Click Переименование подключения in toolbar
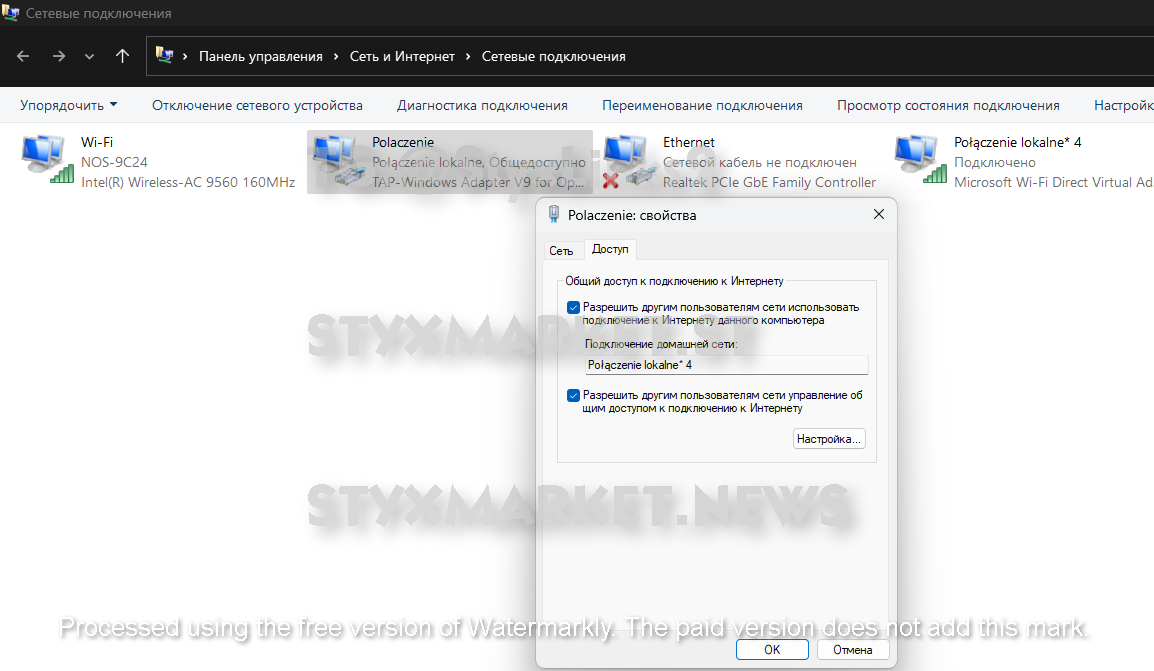Screen dimensions: 1154x671 [702, 105]
